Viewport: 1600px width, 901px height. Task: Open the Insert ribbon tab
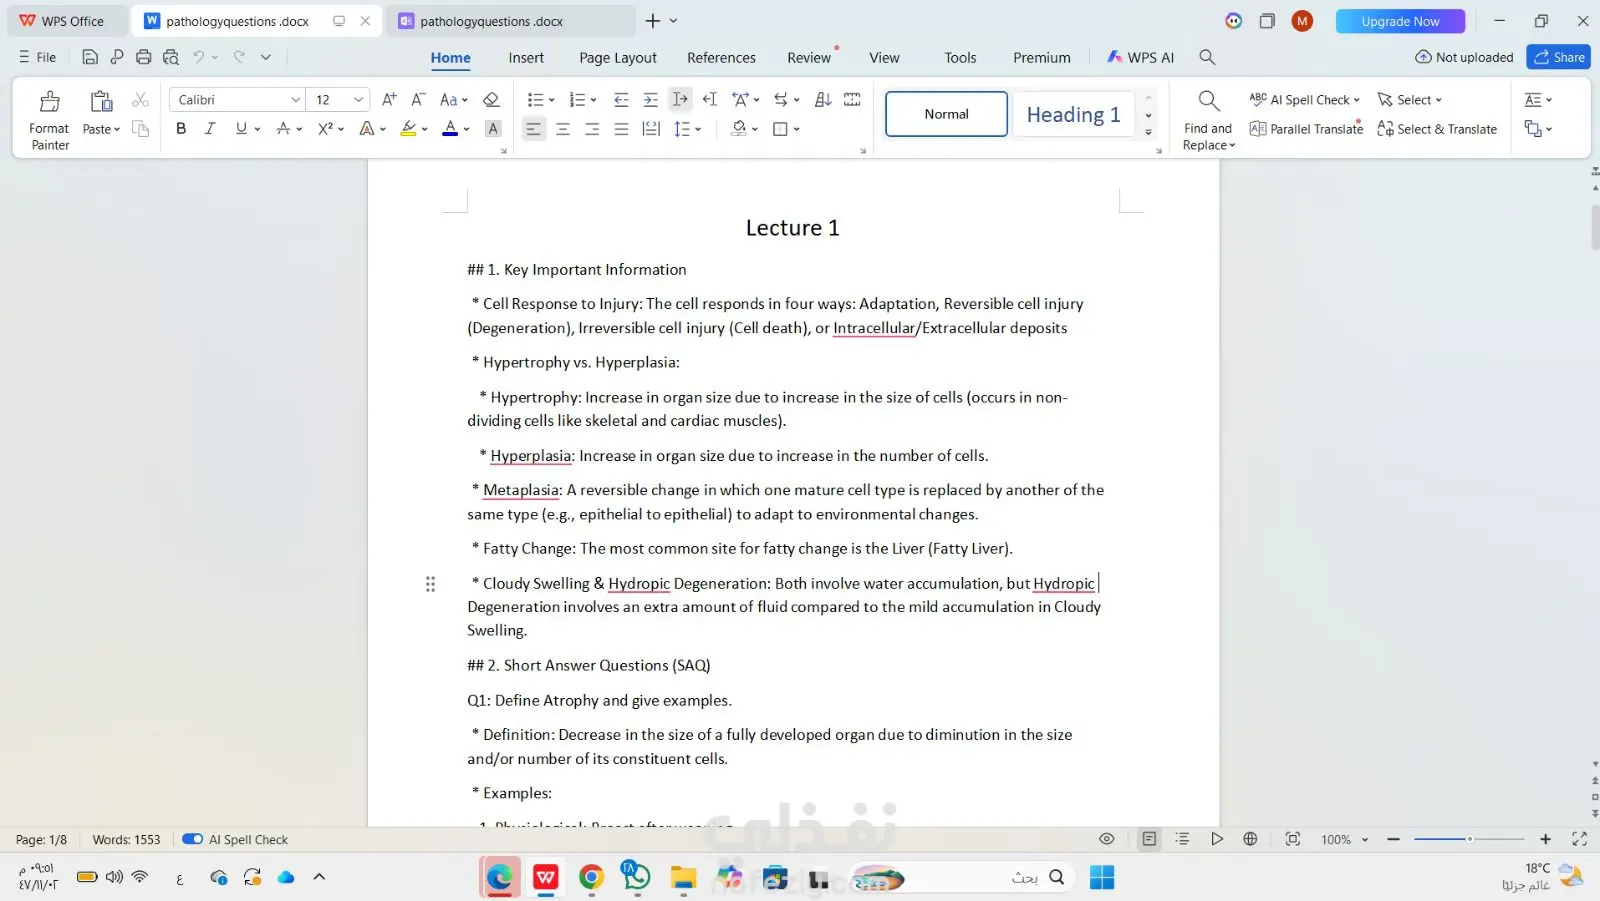point(526,58)
